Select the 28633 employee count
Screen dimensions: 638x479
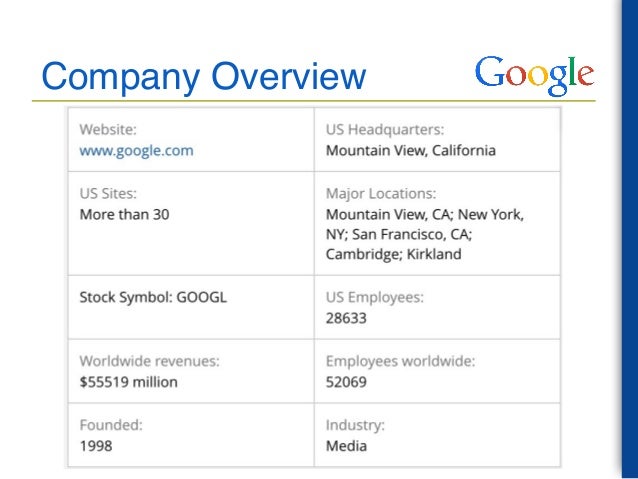[346, 318]
